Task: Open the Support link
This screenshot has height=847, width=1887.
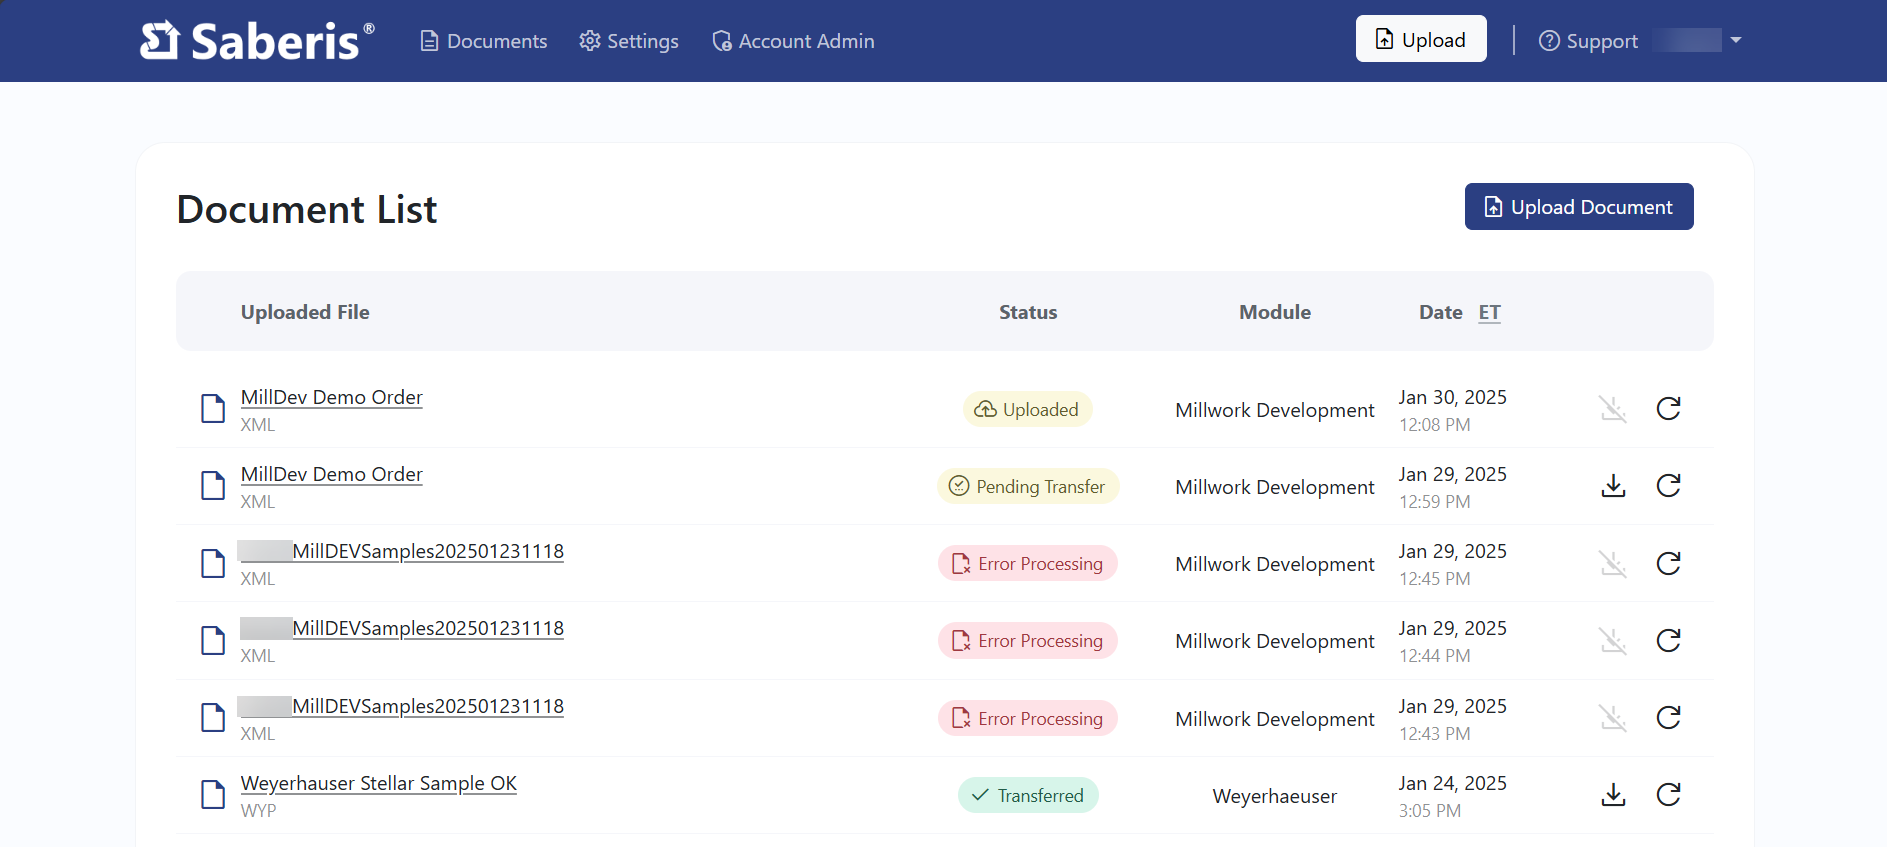Action: 1588,41
